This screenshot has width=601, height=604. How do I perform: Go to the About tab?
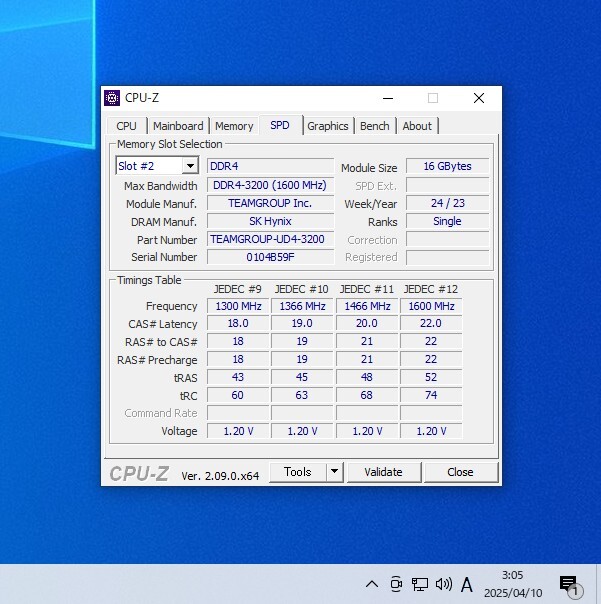[x=417, y=126]
